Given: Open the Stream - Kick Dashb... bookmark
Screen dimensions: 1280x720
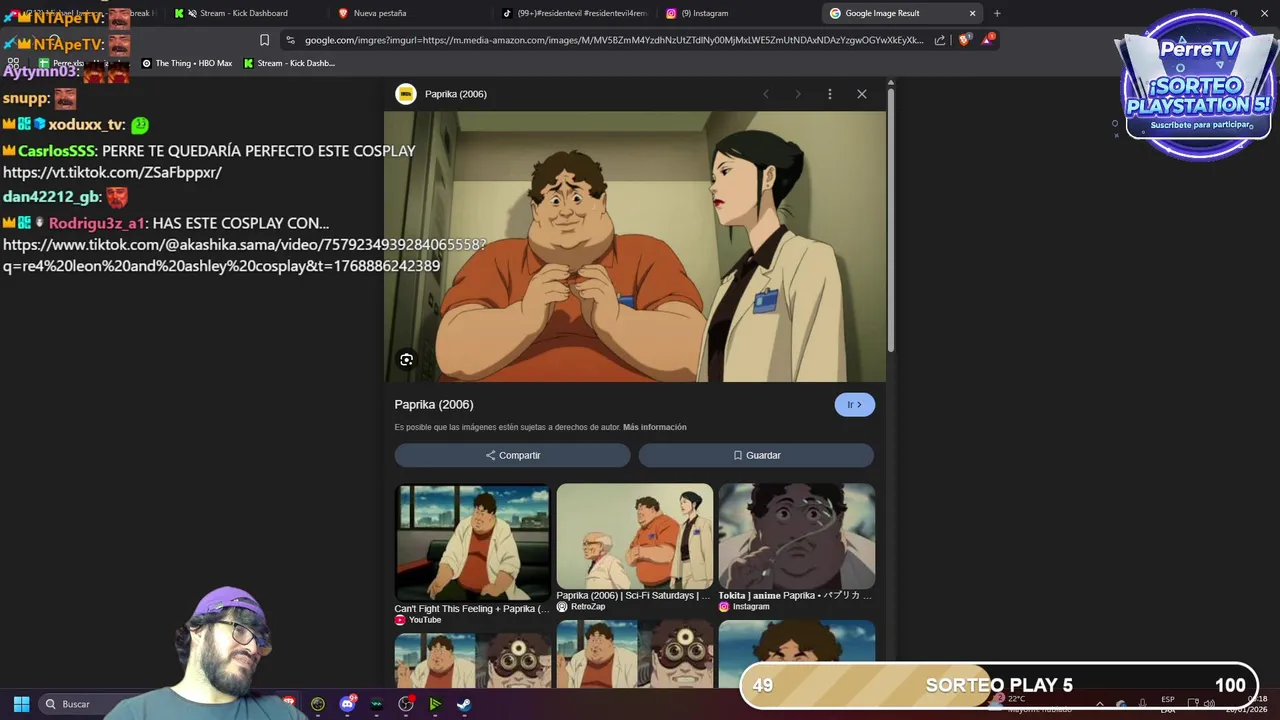Looking at the screenshot, I should coord(290,63).
